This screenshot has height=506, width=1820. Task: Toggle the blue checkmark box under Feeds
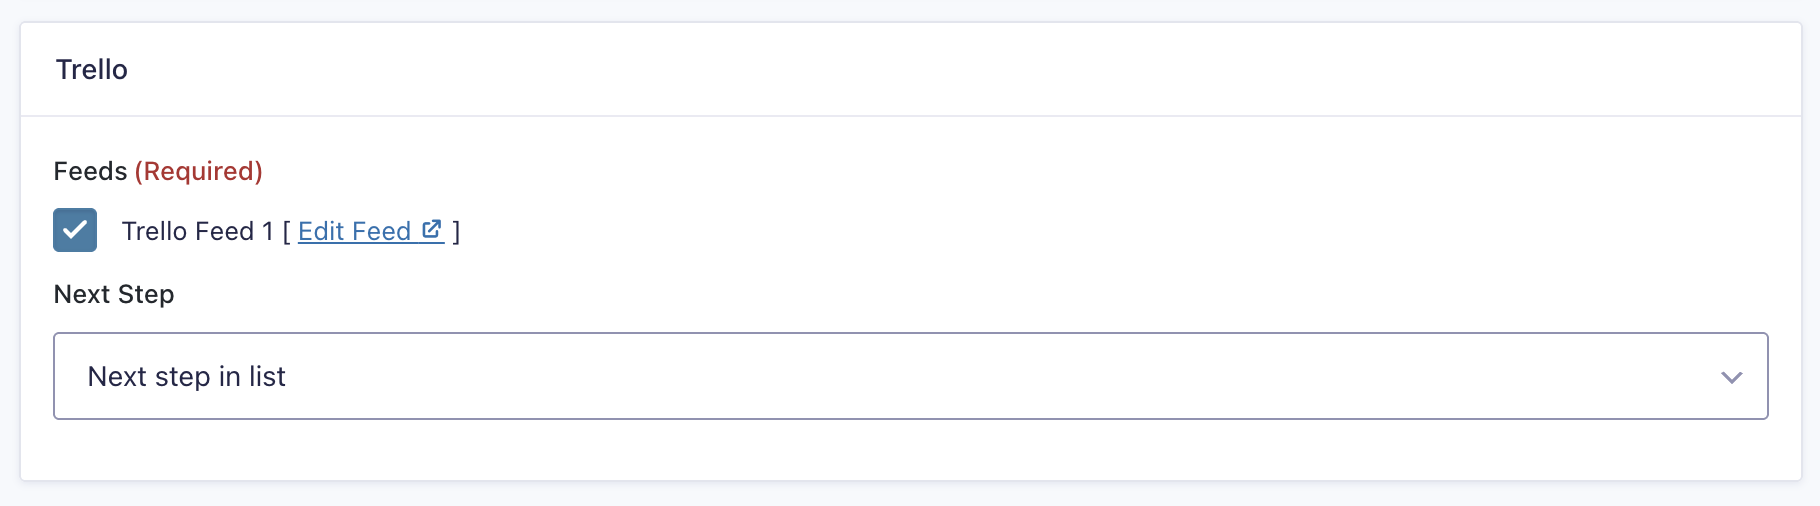click(x=75, y=230)
